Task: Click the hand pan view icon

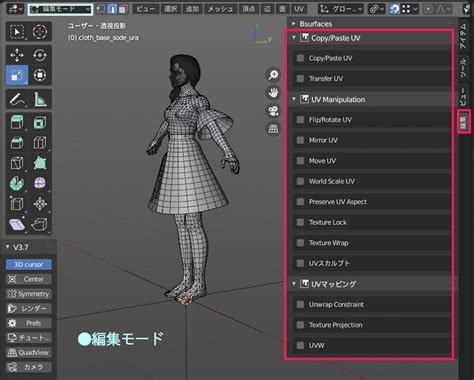Action: point(273,93)
